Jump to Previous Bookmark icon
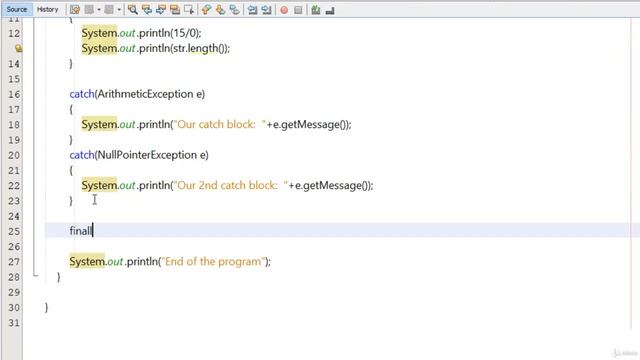Screen dimensions: 640x360 click(x=206, y=10)
